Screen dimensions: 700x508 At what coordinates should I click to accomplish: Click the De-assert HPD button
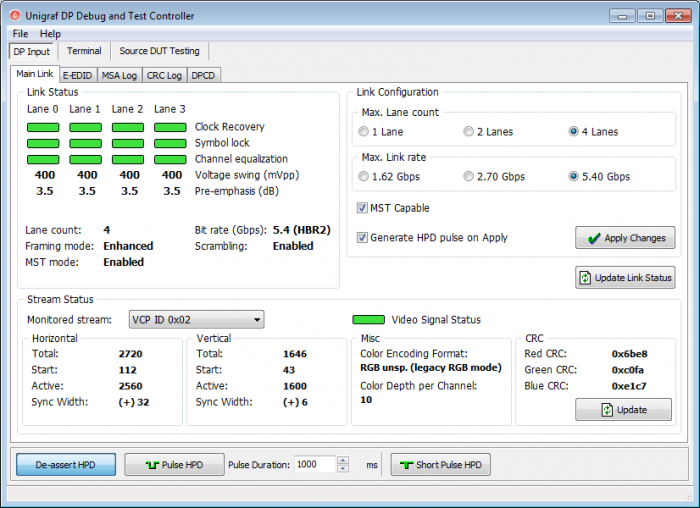click(66, 465)
